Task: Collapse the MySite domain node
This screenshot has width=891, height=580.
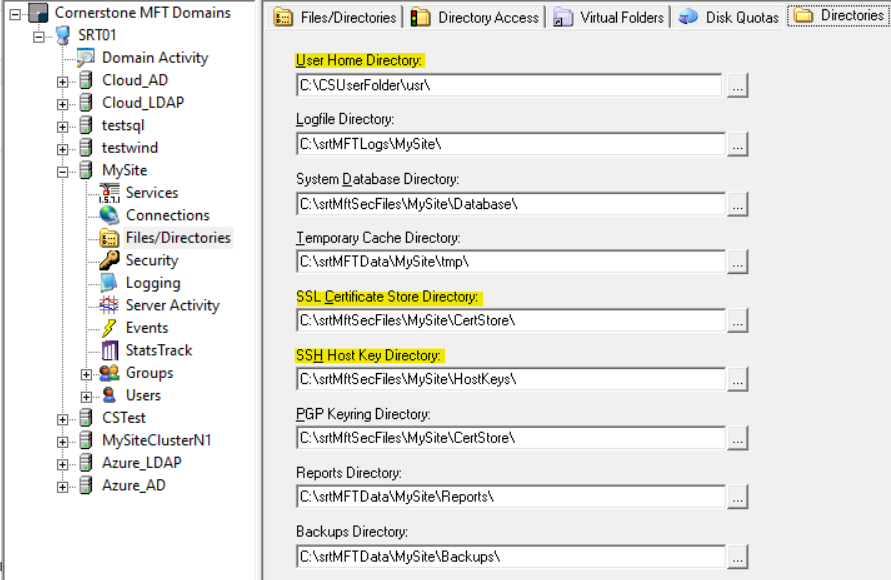Action: (63, 171)
